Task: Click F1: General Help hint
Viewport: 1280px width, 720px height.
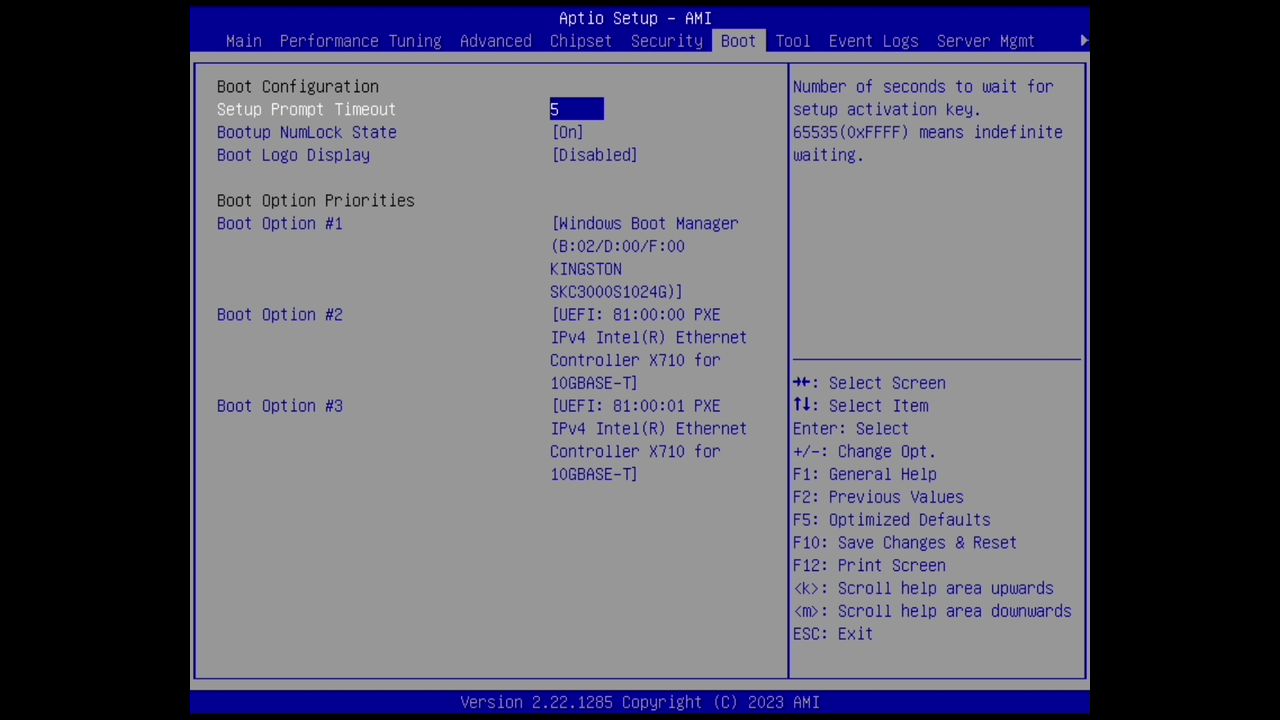Action: [864, 474]
